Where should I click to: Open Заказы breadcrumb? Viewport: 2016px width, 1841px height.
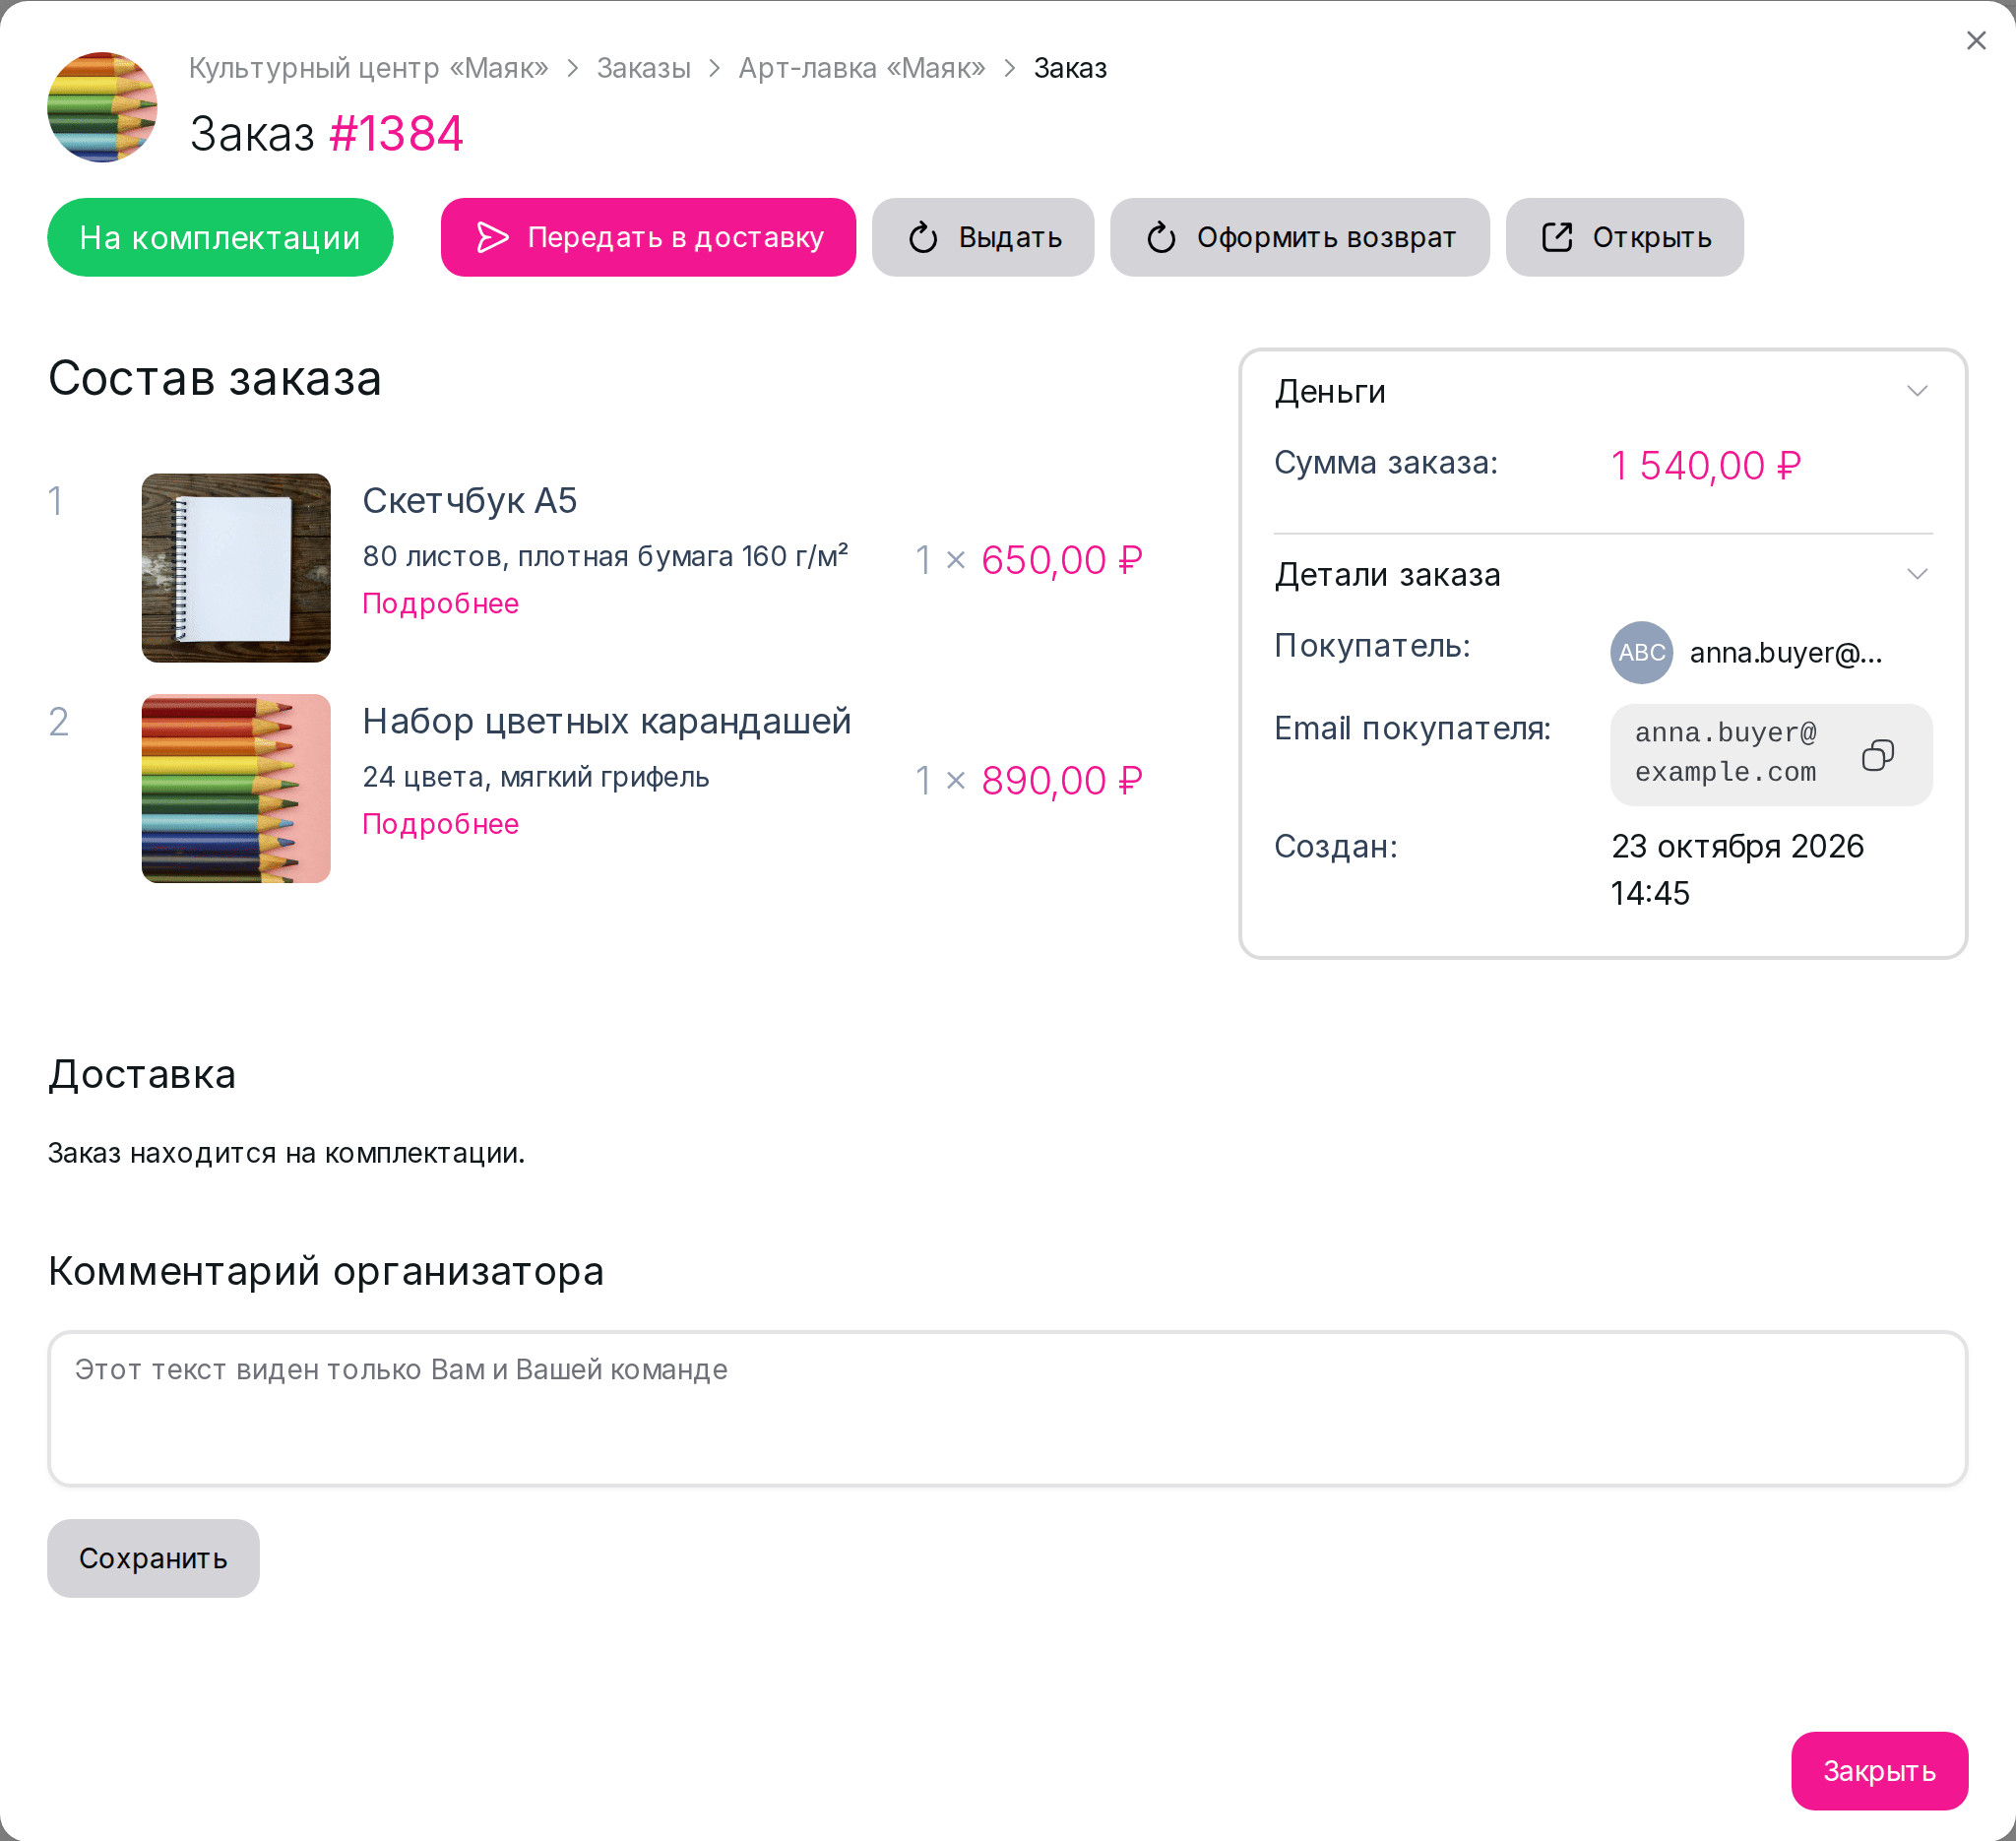(x=644, y=68)
